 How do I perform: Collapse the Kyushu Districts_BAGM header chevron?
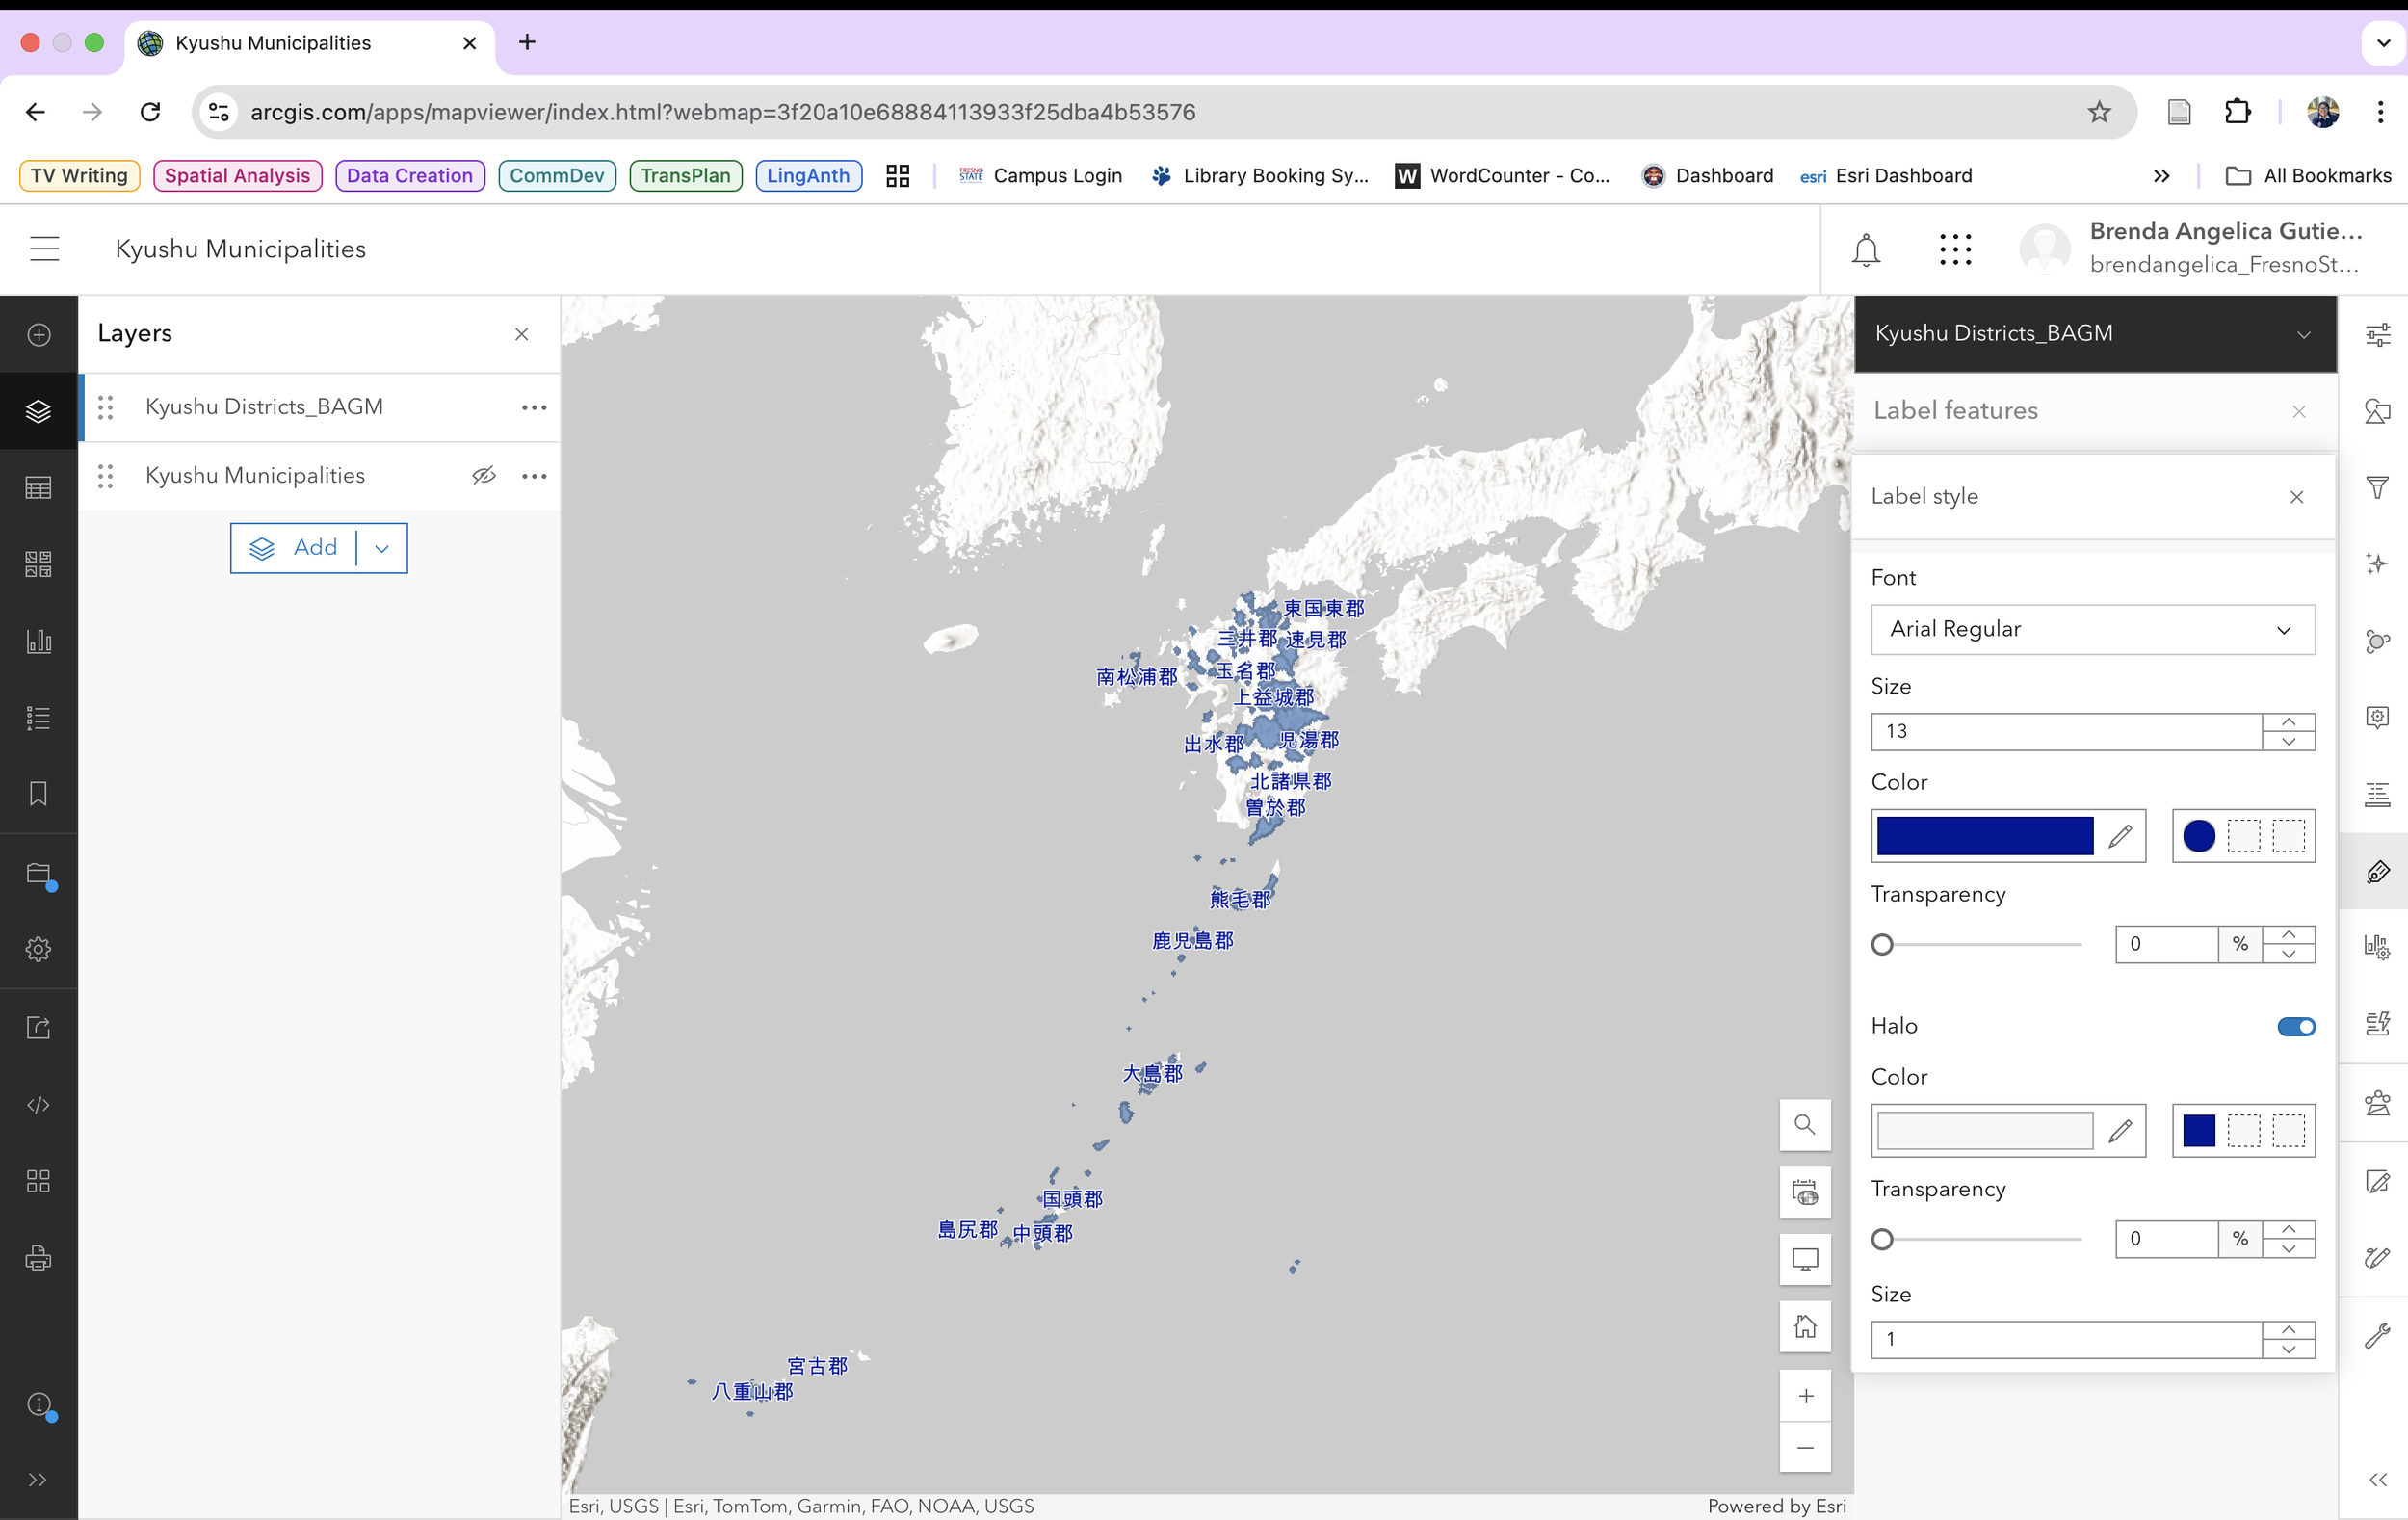[x=2305, y=334]
